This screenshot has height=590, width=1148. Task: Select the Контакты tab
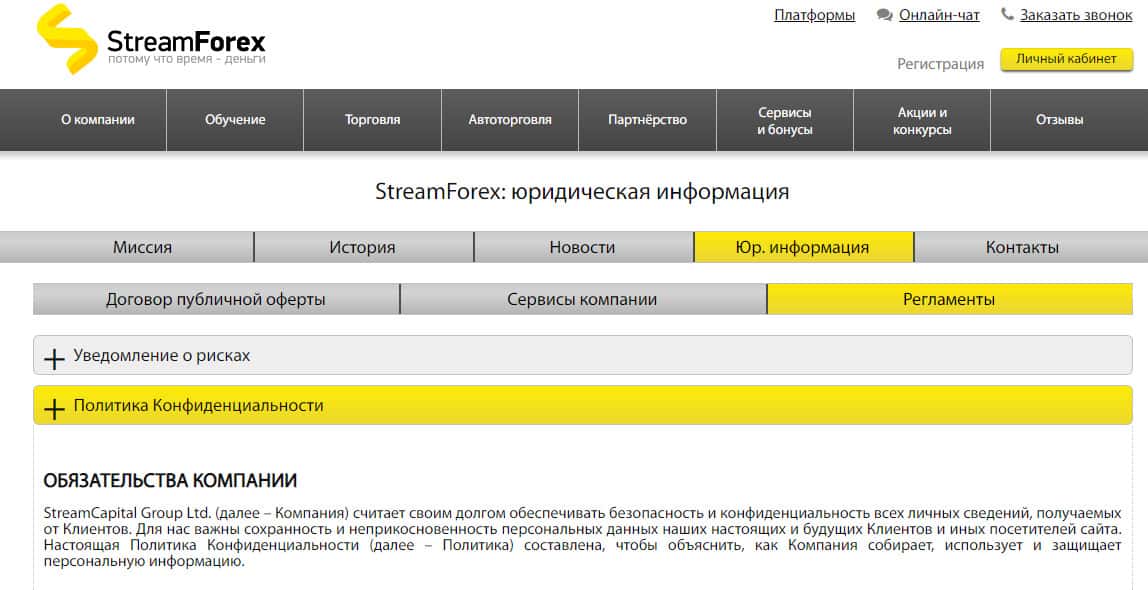(1022, 248)
